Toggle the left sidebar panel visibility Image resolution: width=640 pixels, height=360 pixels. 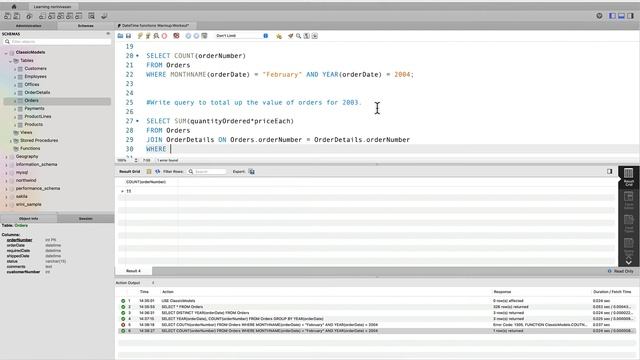click(612, 16)
